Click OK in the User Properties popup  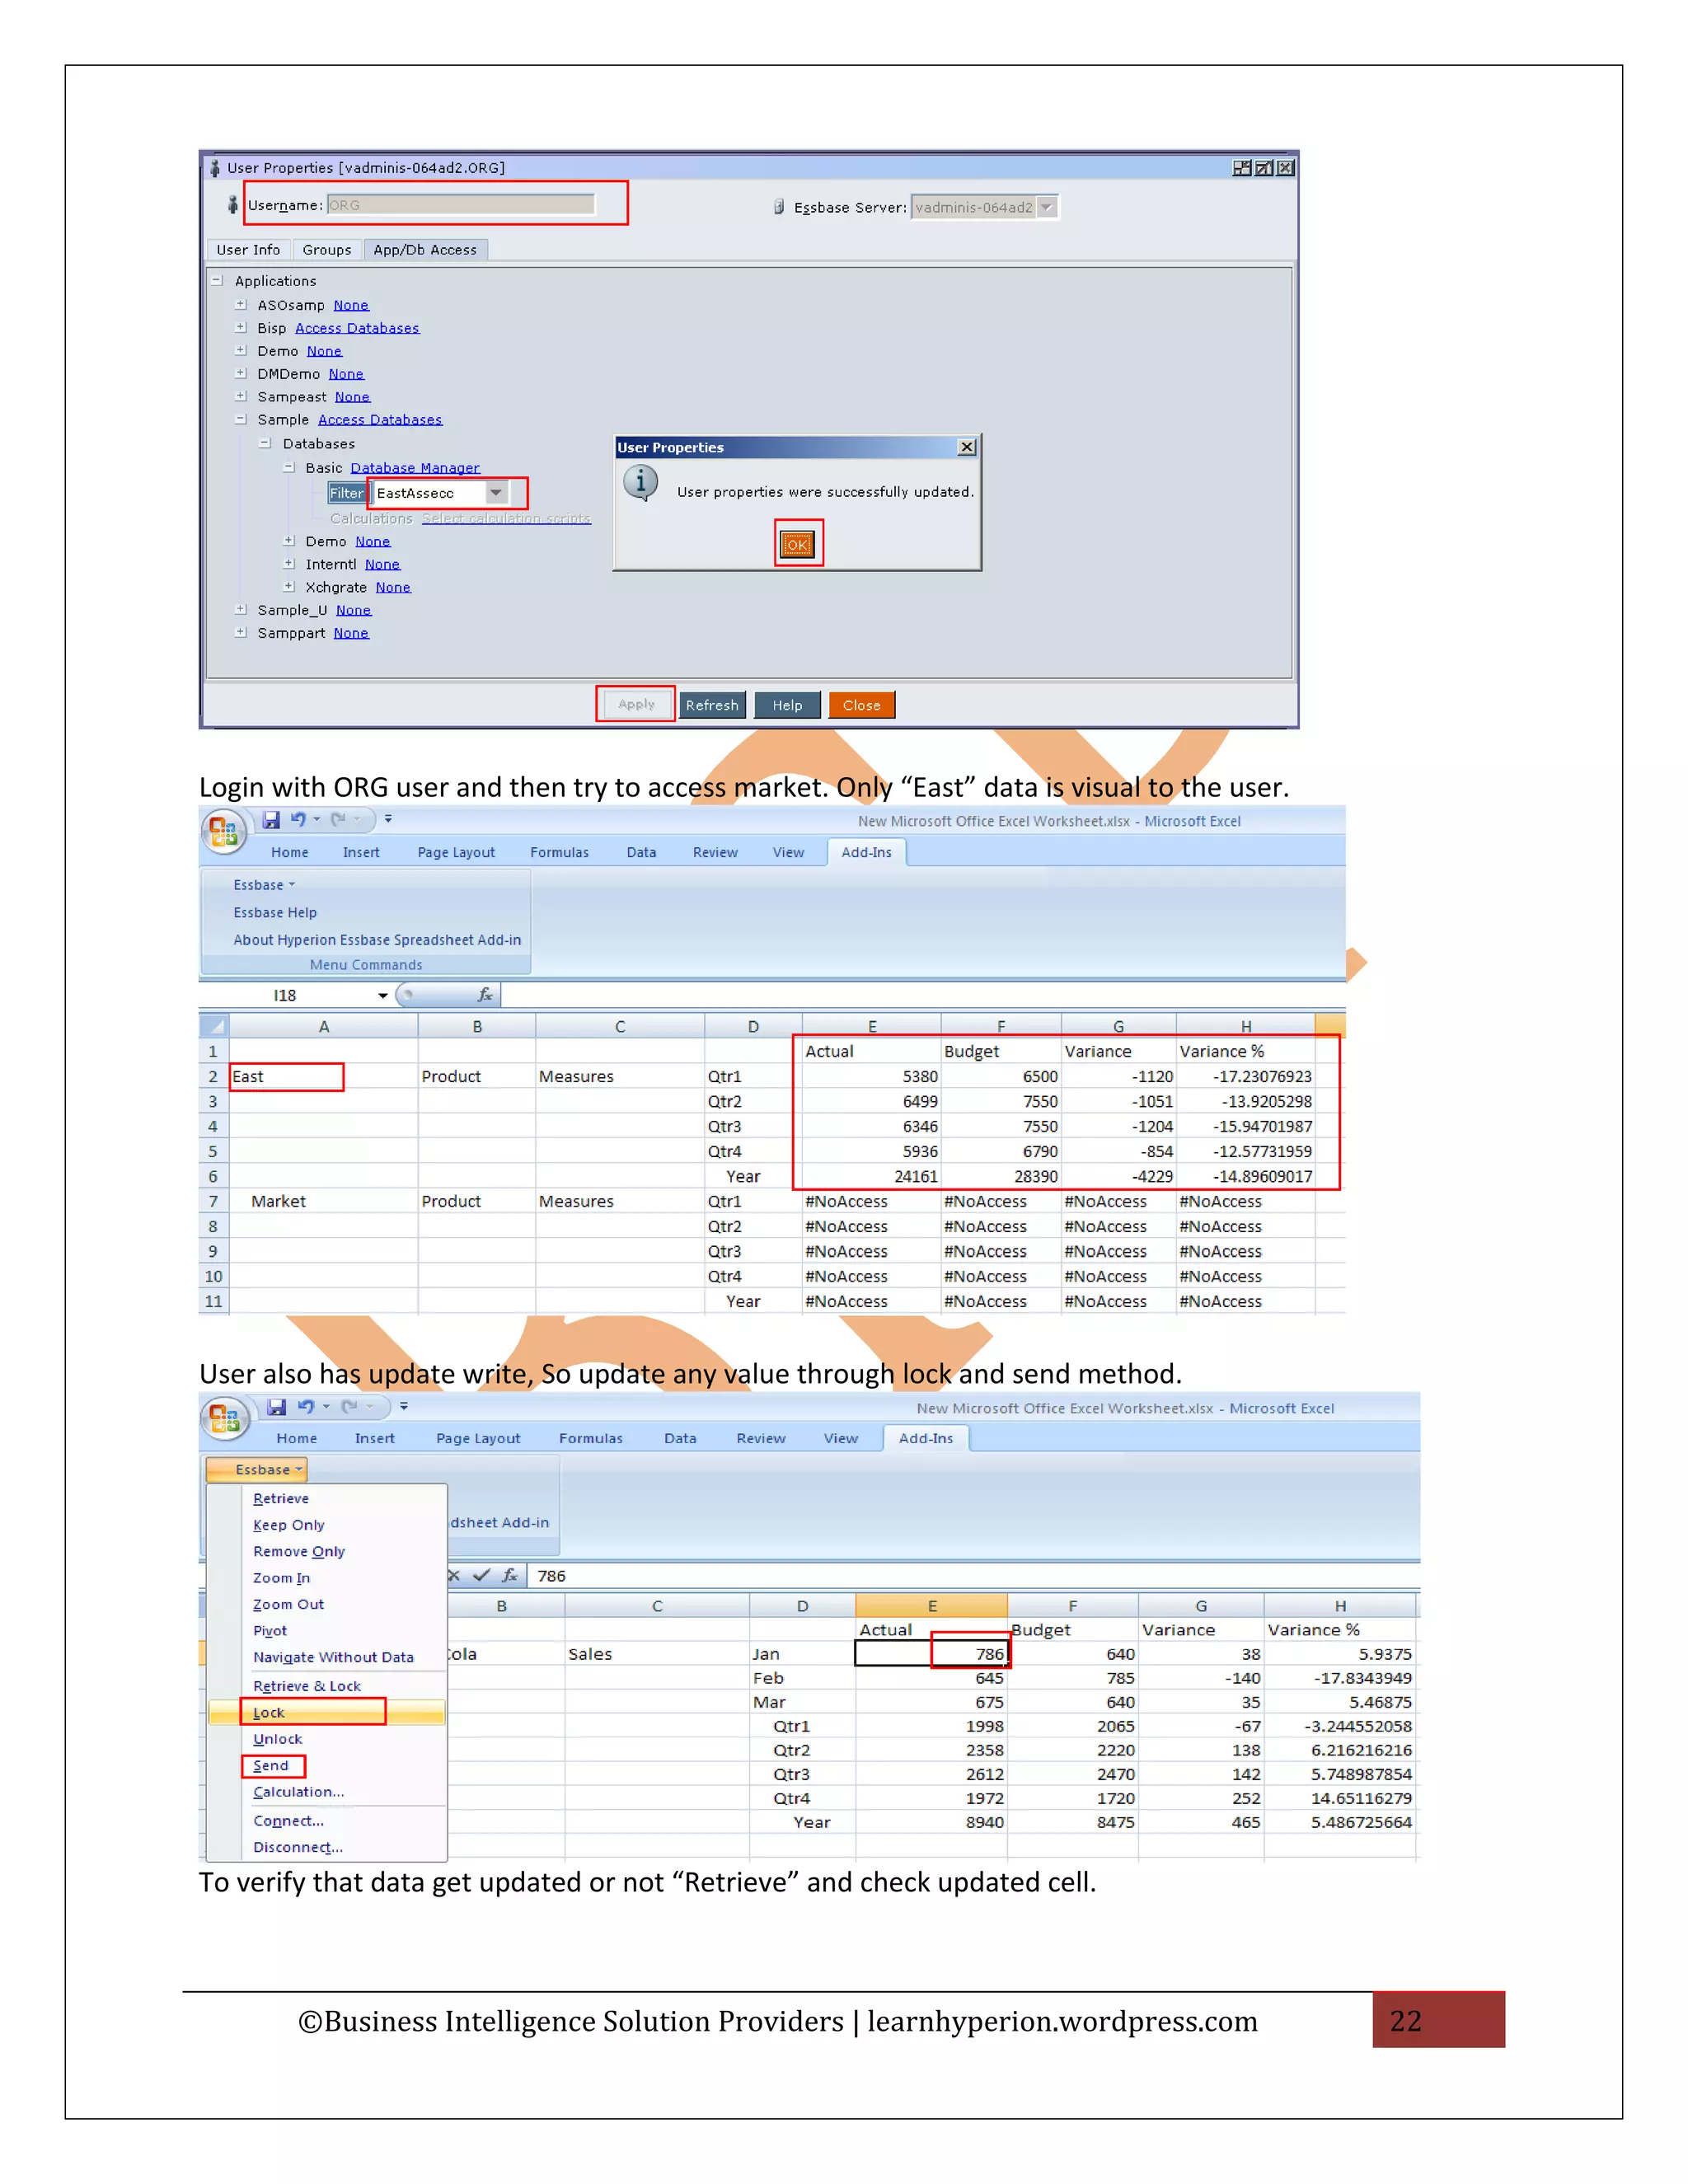click(x=798, y=544)
